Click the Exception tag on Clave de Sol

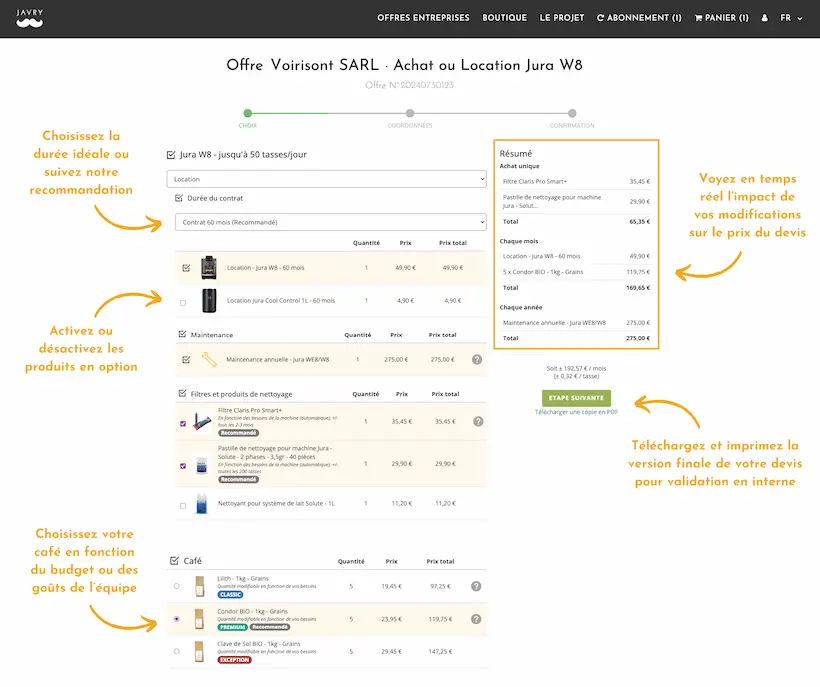tap(234, 660)
